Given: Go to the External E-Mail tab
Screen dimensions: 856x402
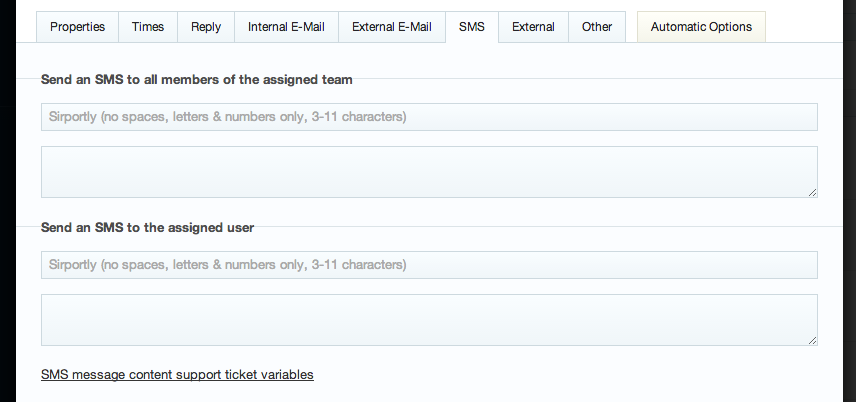Looking at the screenshot, I should 392,27.
